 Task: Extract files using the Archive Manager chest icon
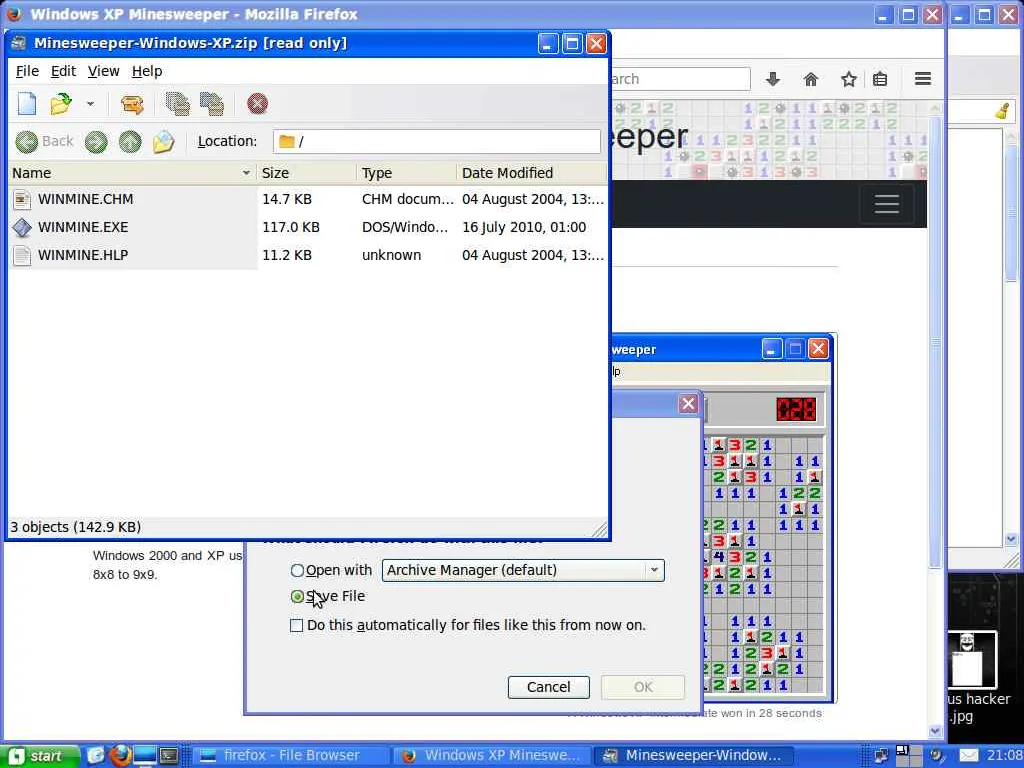[x=132, y=104]
